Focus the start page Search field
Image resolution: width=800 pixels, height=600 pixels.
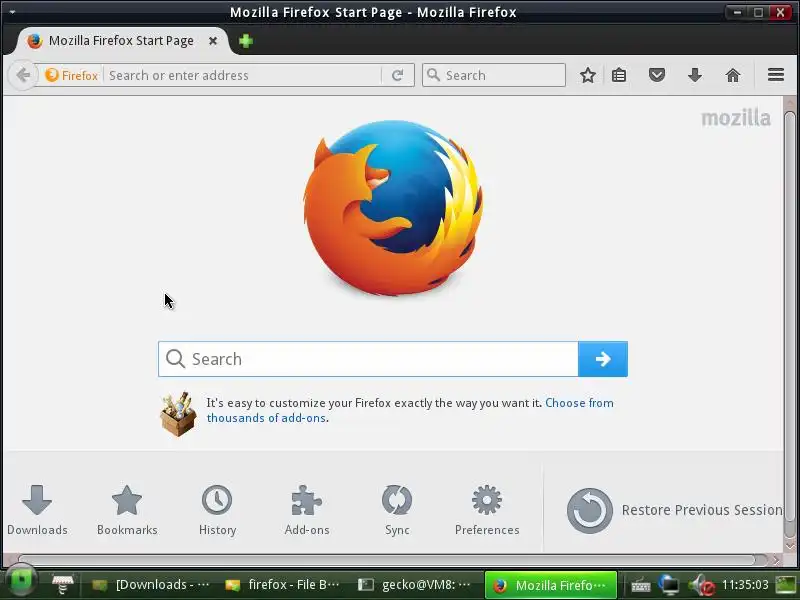[x=368, y=359]
